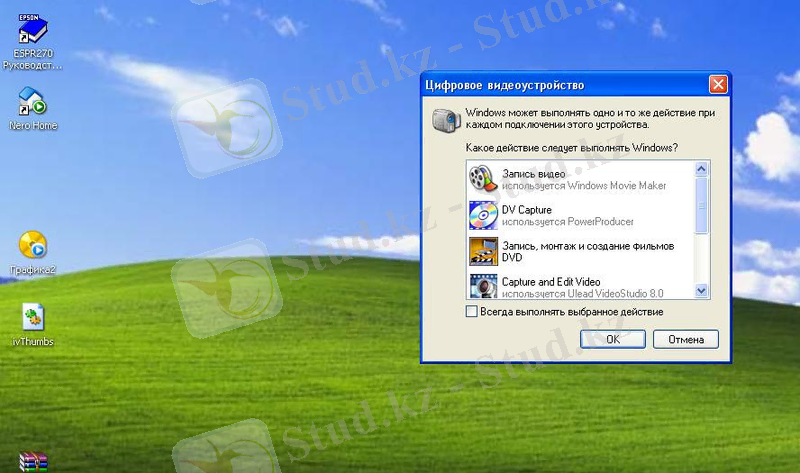Open the ivThumbs desktop file
The width and height of the screenshot is (800, 473).
[x=33, y=325]
